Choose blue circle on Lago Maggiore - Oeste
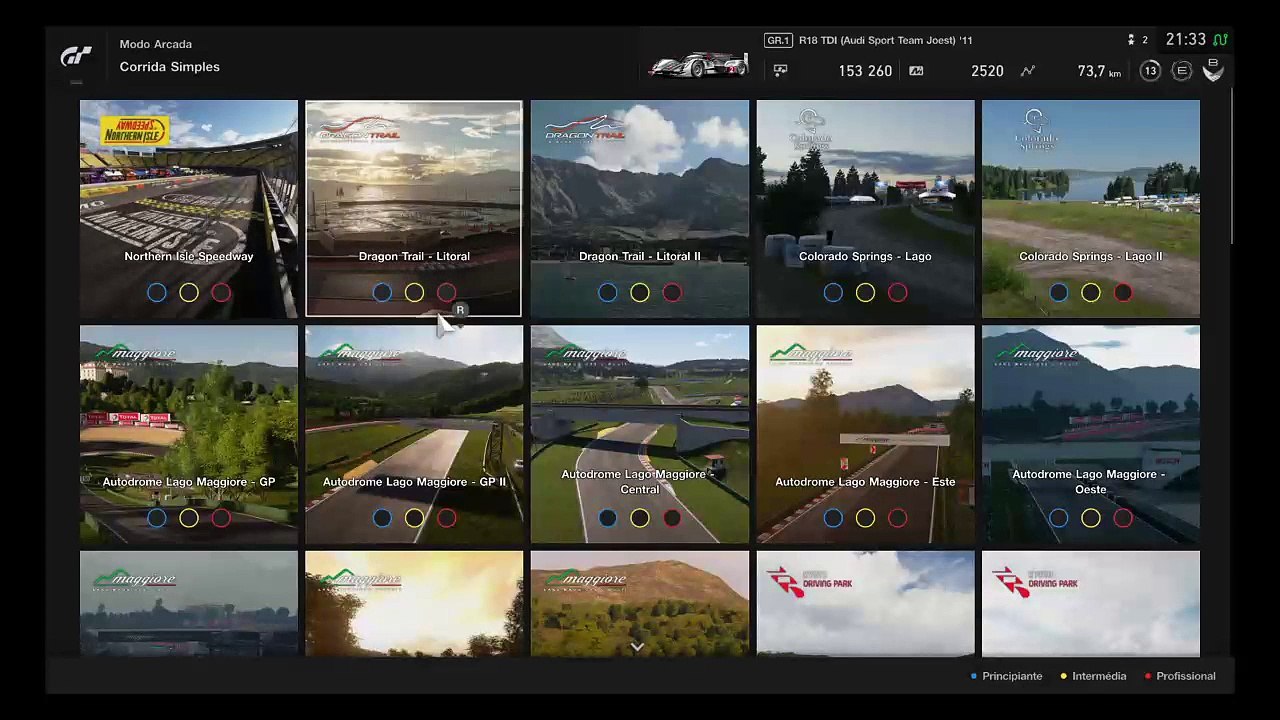Screen dimensions: 1280x720 click(x=1059, y=518)
